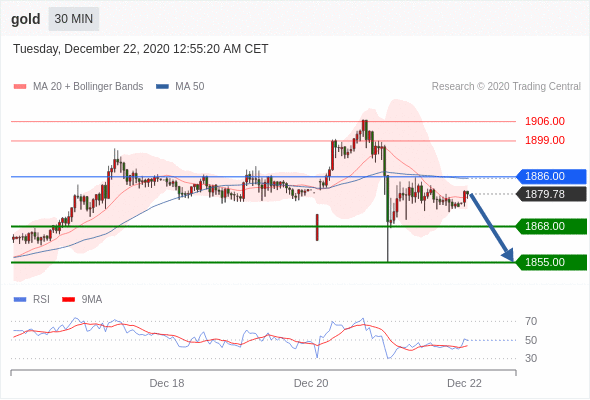
Task: Click the RSI legend swatch
Action: pos(20,300)
